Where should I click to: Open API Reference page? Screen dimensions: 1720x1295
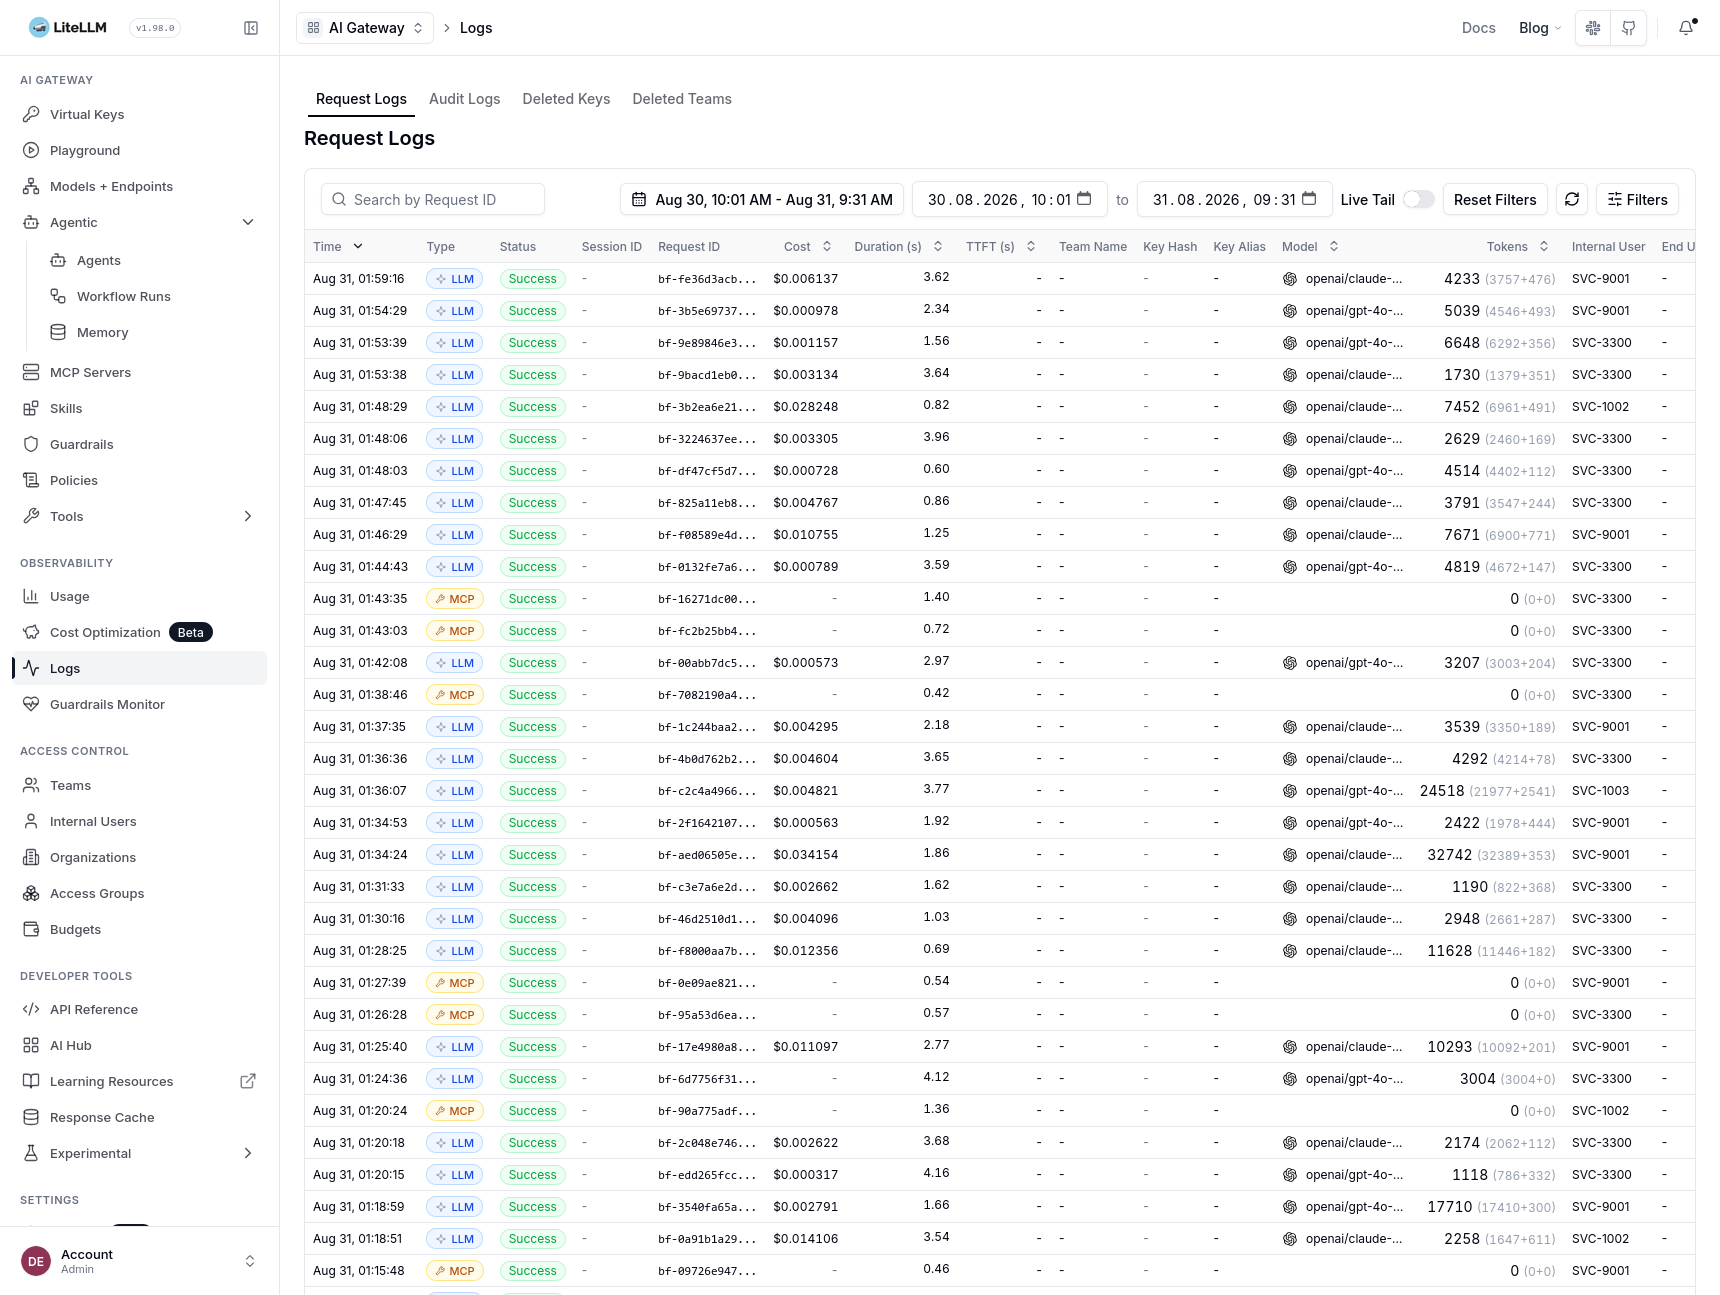[139, 1009]
